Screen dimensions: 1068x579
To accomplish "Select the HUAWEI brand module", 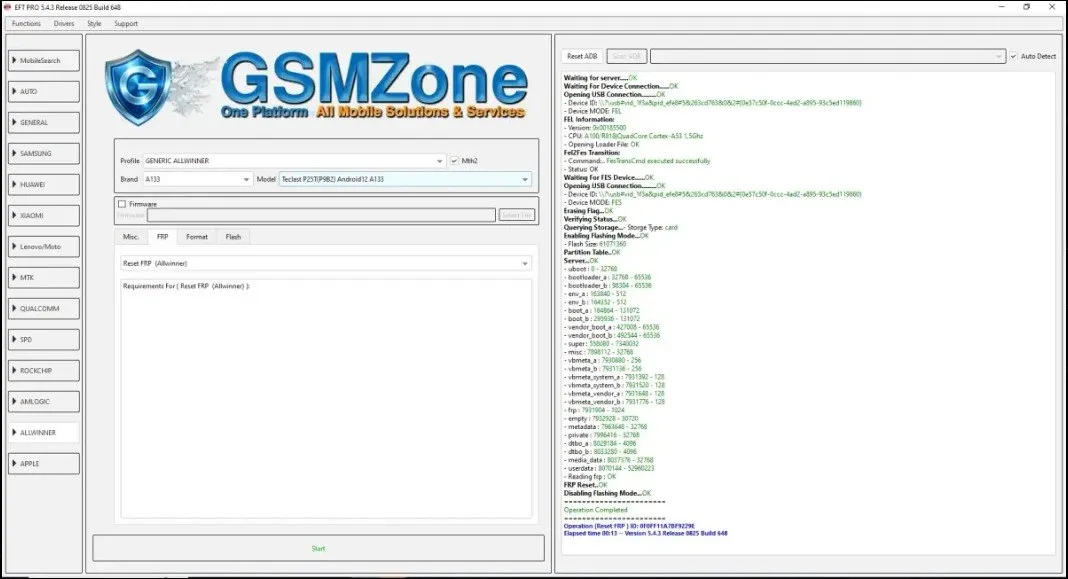I will click(x=43, y=185).
